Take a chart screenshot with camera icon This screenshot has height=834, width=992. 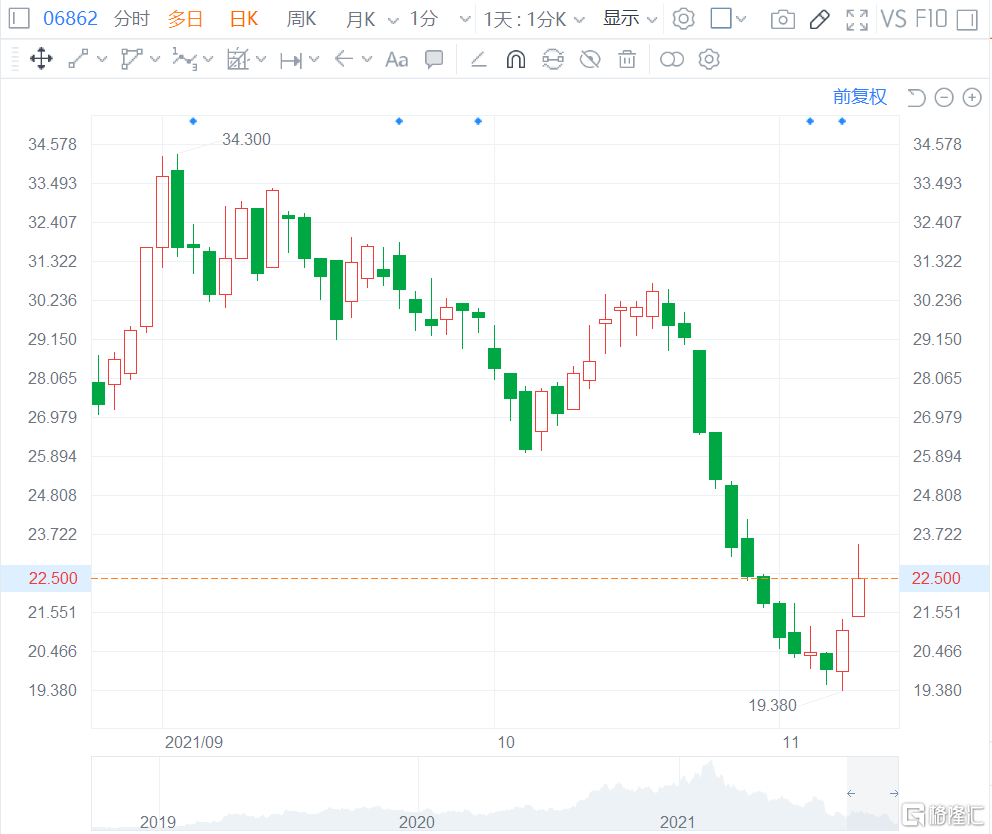pyautogui.click(x=783, y=19)
